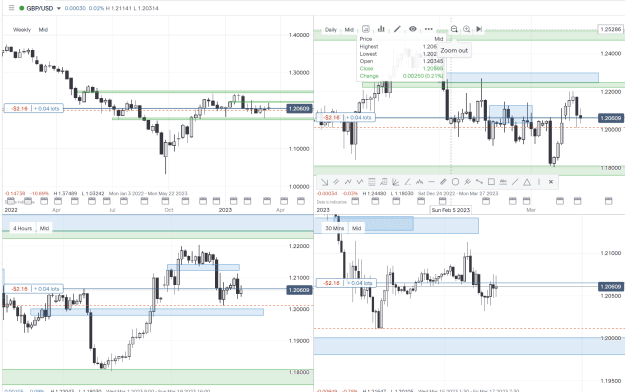
Task: Click the +0.04 lots label on 30 Mins chart
Action: pyautogui.click(x=359, y=283)
